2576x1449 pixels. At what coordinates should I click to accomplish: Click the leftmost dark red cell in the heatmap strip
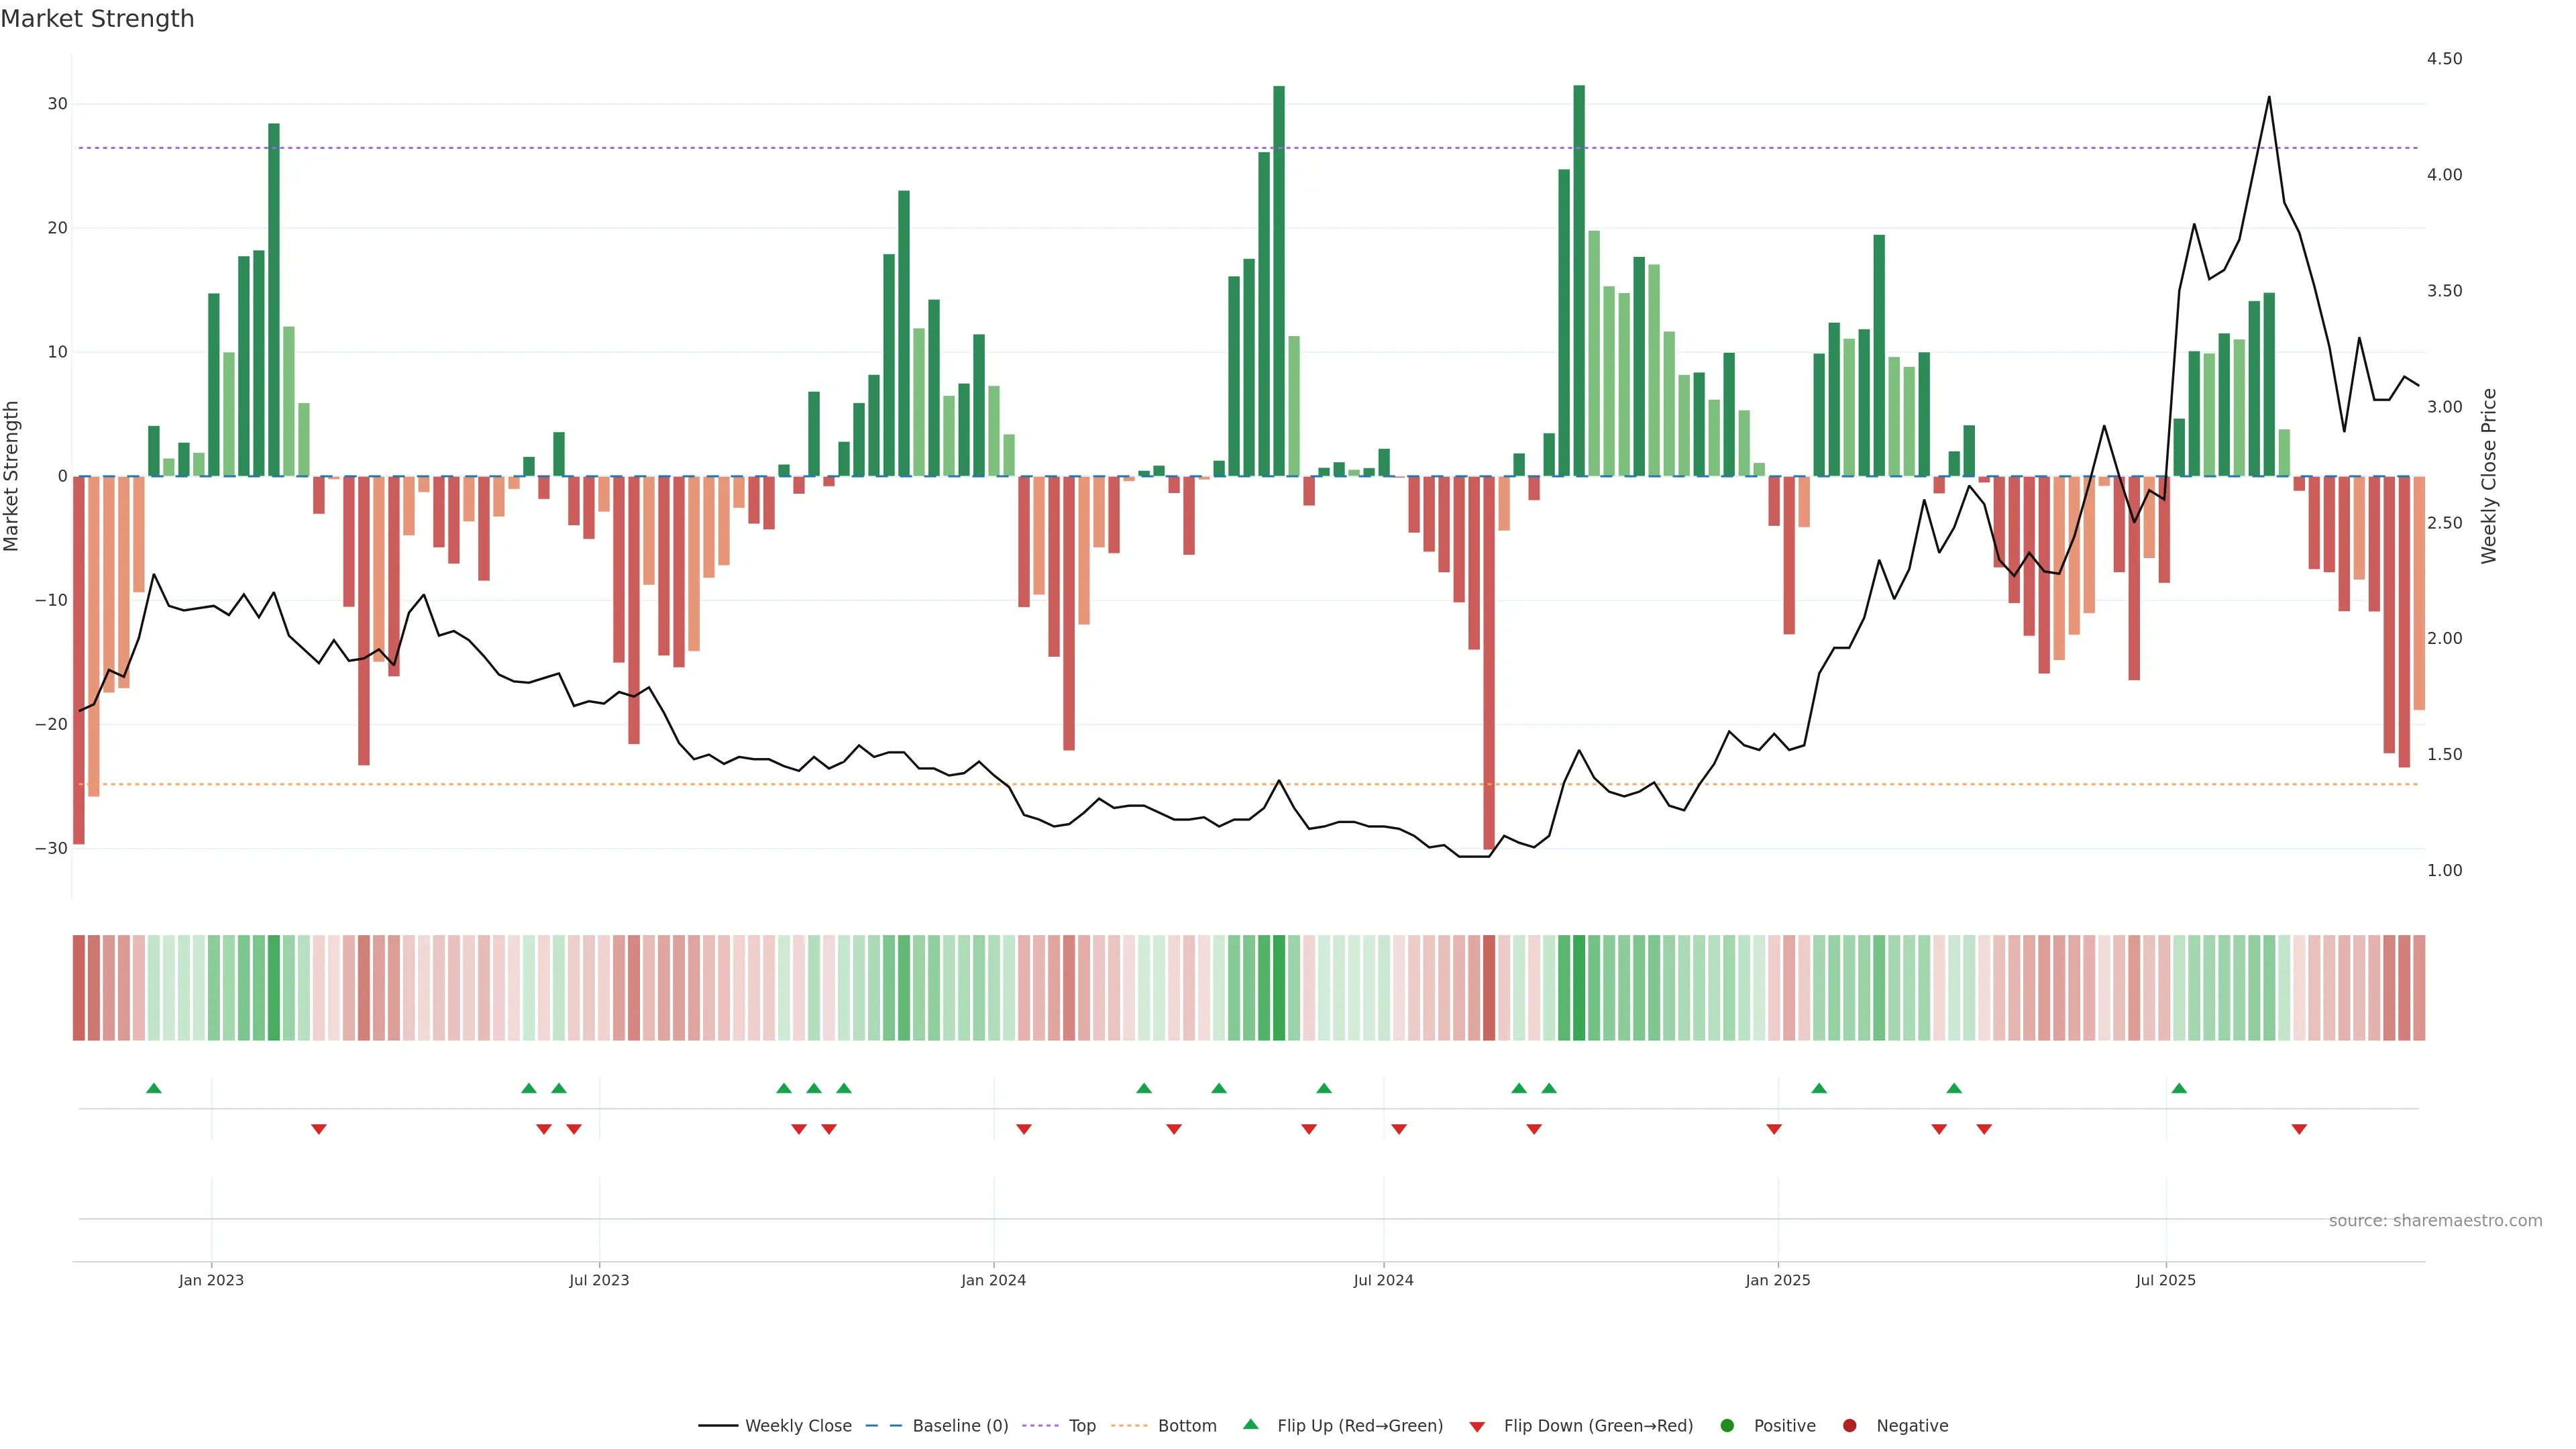pyautogui.click(x=79, y=988)
